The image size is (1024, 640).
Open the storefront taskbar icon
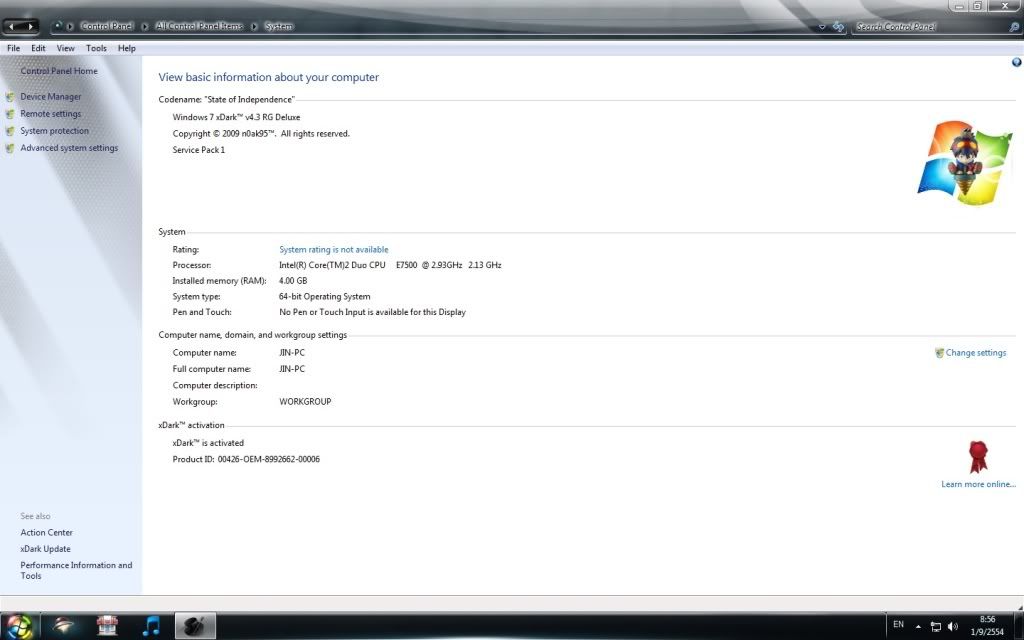[107, 626]
